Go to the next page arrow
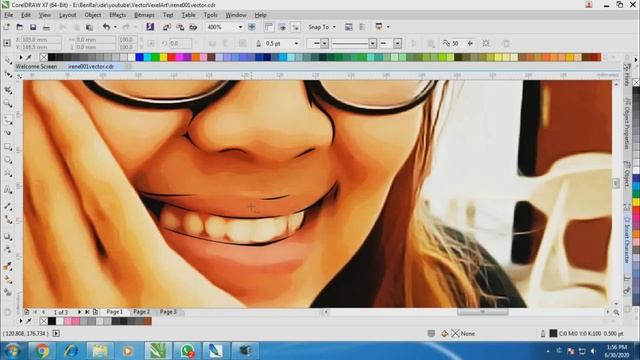 [x=79, y=312]
